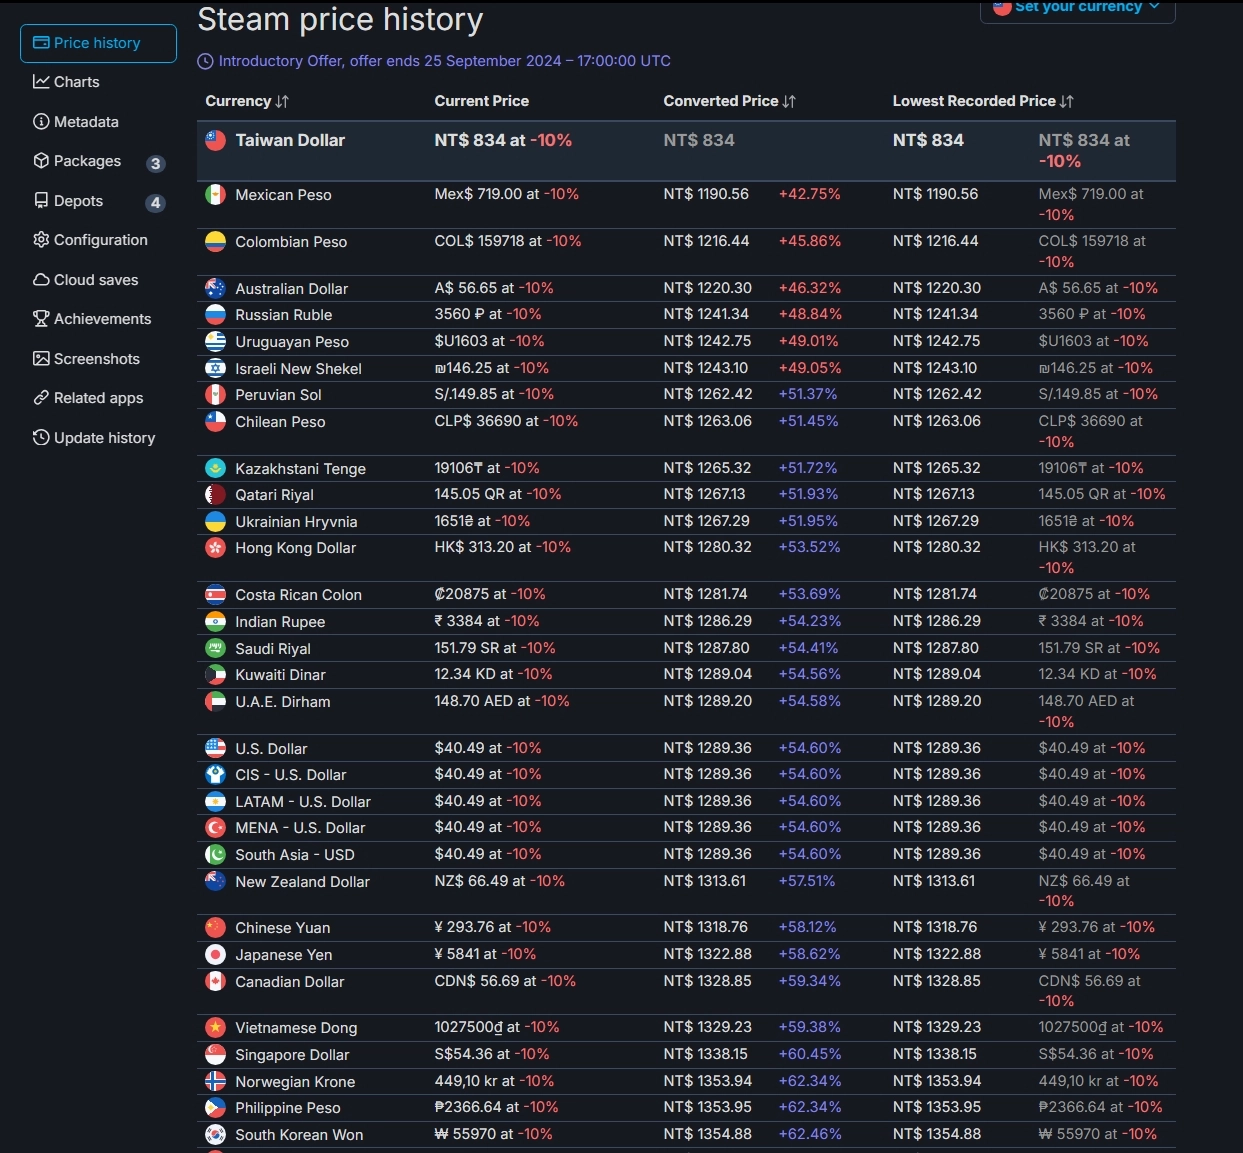
Task: Click the Packages box icon
Action: tap(41, 161)
